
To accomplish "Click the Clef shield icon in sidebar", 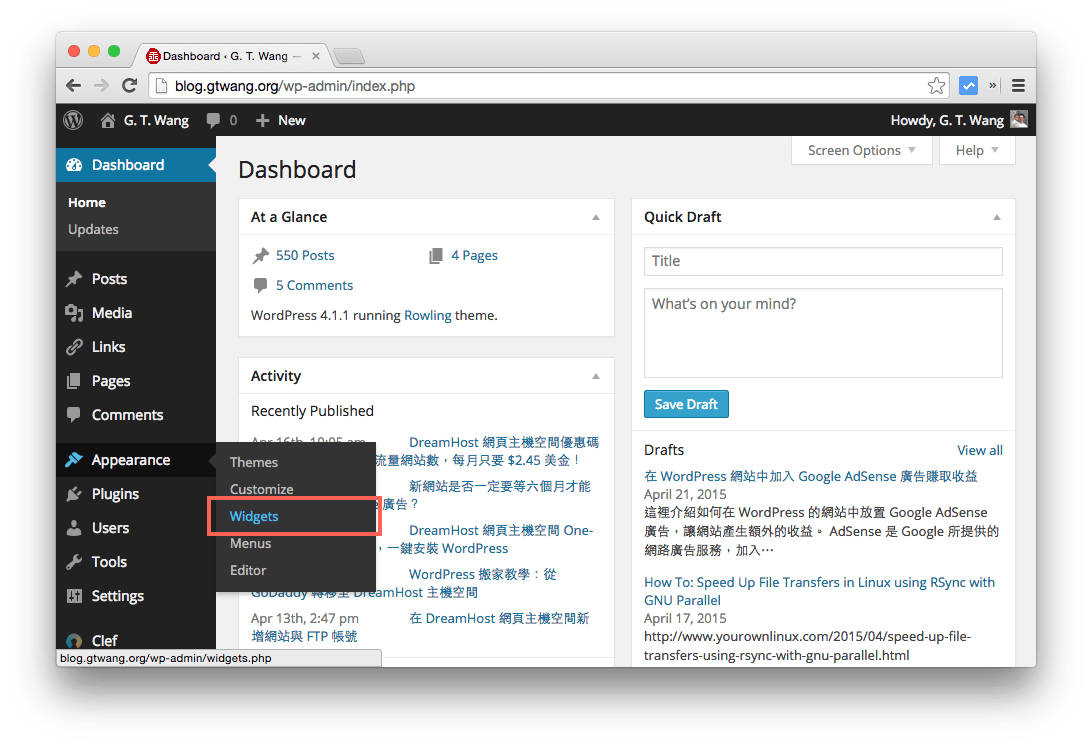I will [72, 641].
